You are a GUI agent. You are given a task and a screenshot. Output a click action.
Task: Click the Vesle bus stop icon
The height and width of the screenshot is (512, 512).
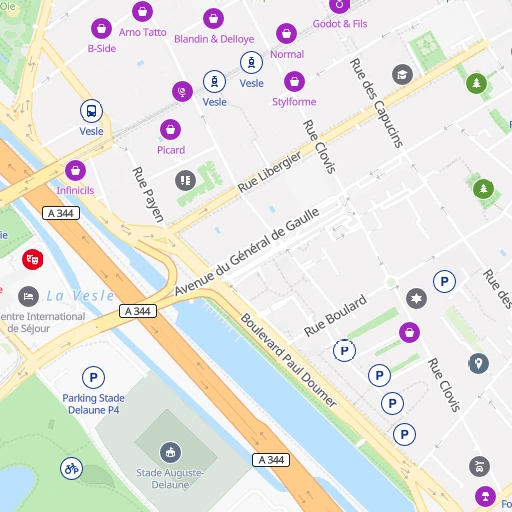click(91, 111)
